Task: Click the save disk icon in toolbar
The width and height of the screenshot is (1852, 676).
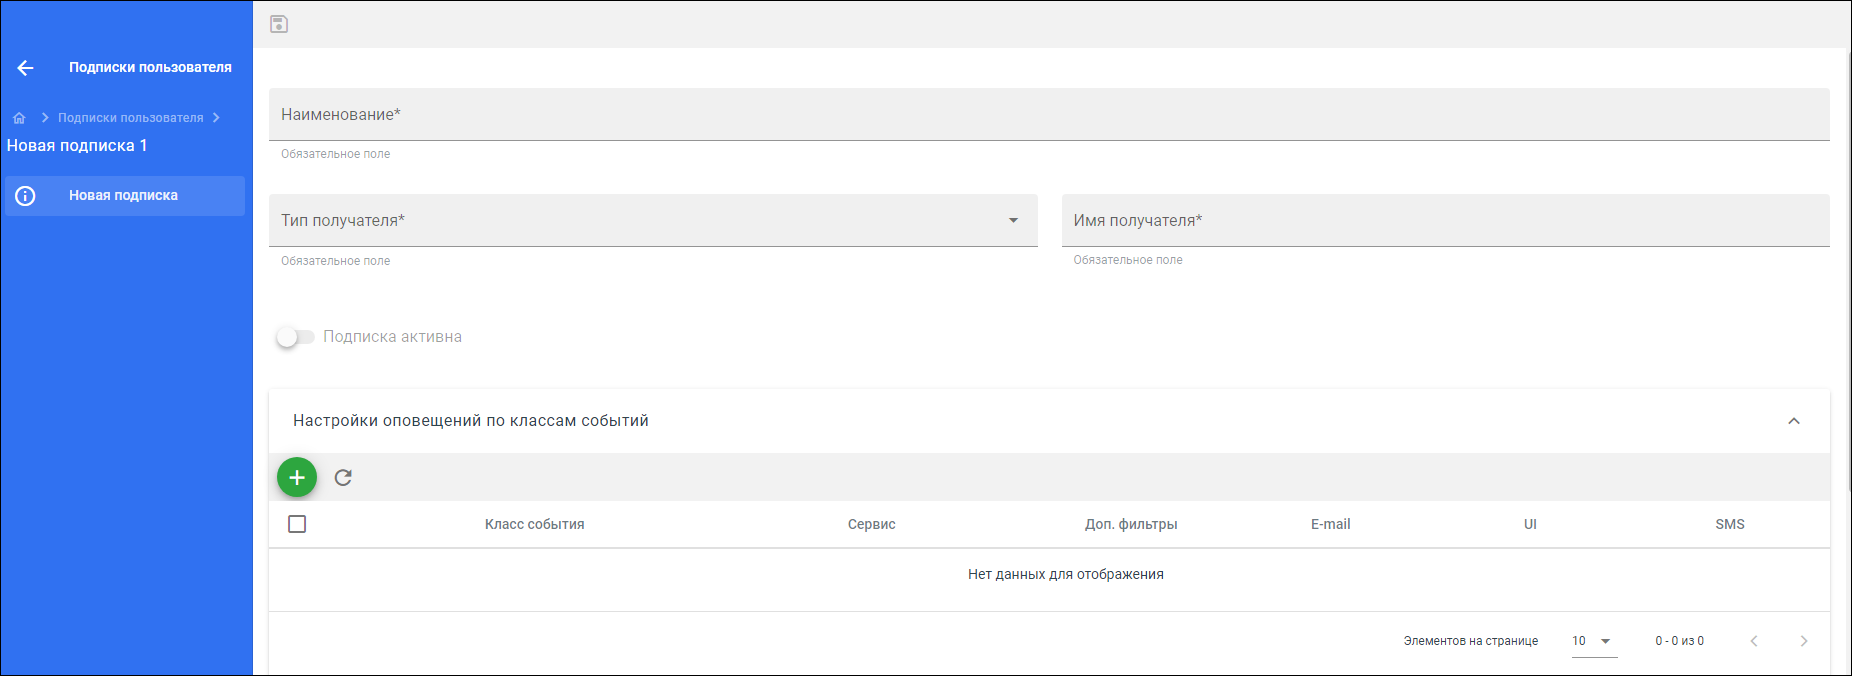Action: pos(279,24)
